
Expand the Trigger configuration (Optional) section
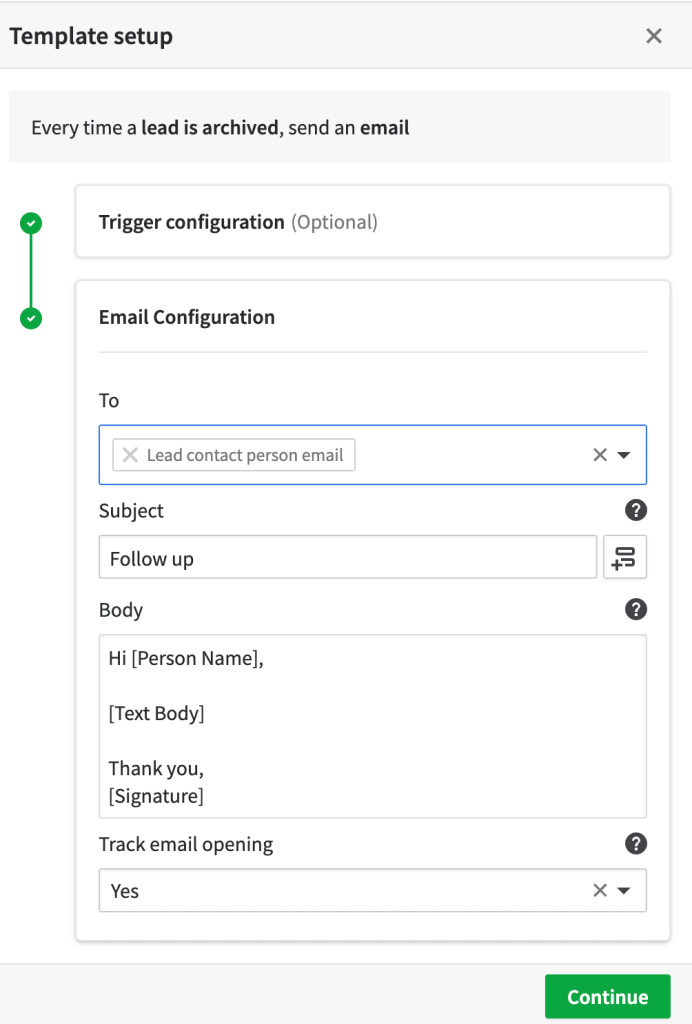[372, 221]
